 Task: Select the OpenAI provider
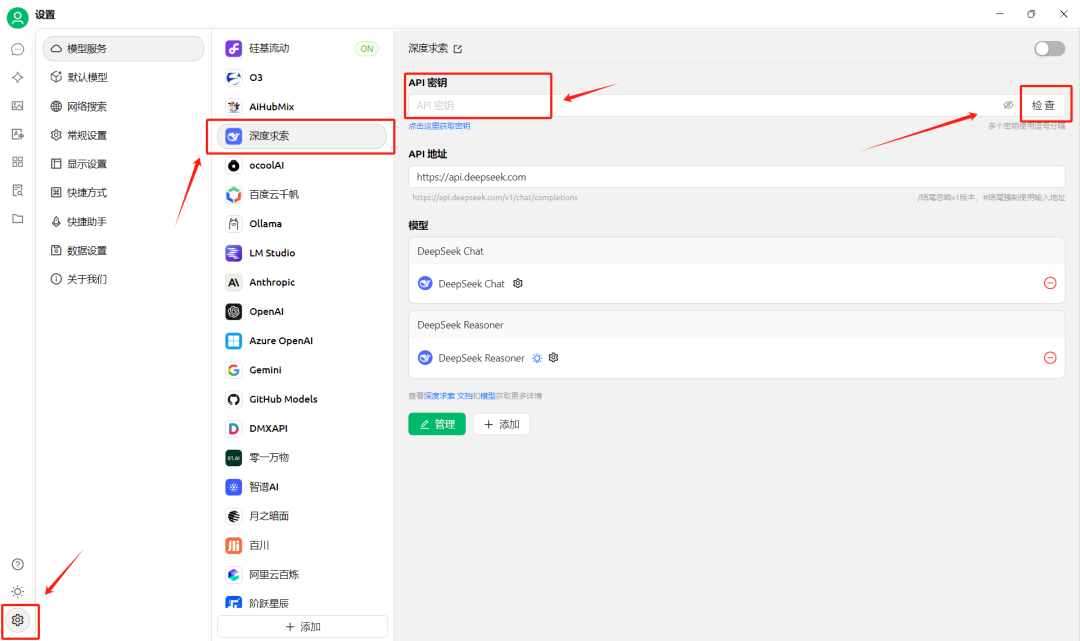tap(302, 312)
